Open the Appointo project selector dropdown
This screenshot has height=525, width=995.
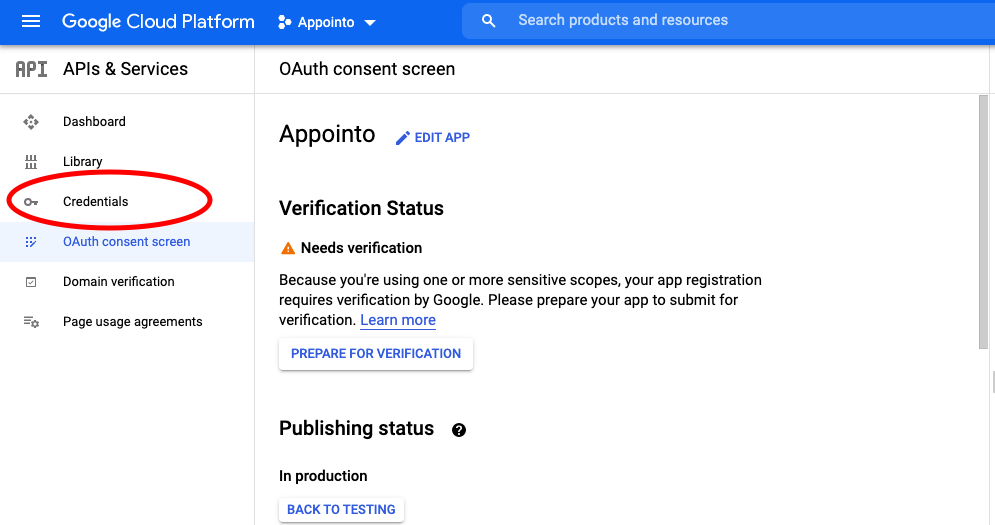click(327, 22)
